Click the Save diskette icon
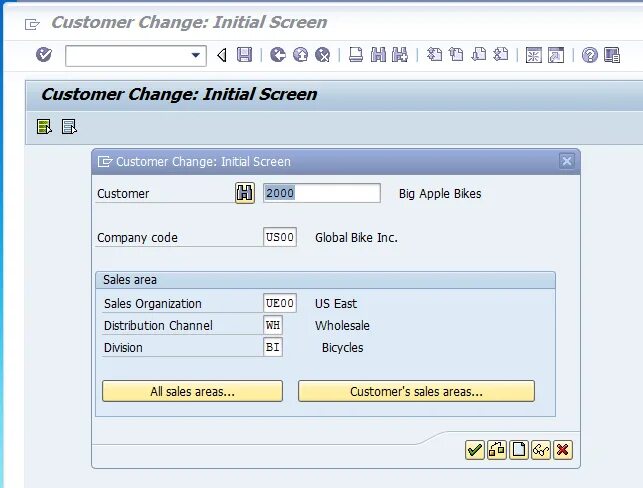Image resolution: width=643 pixels, height=488 pixels. (x=243, y=55)
